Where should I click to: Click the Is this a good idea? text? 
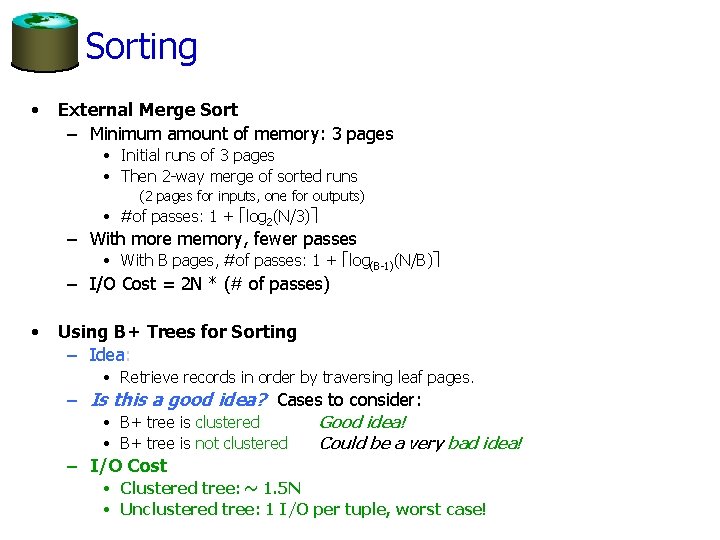tap(179, 400)
